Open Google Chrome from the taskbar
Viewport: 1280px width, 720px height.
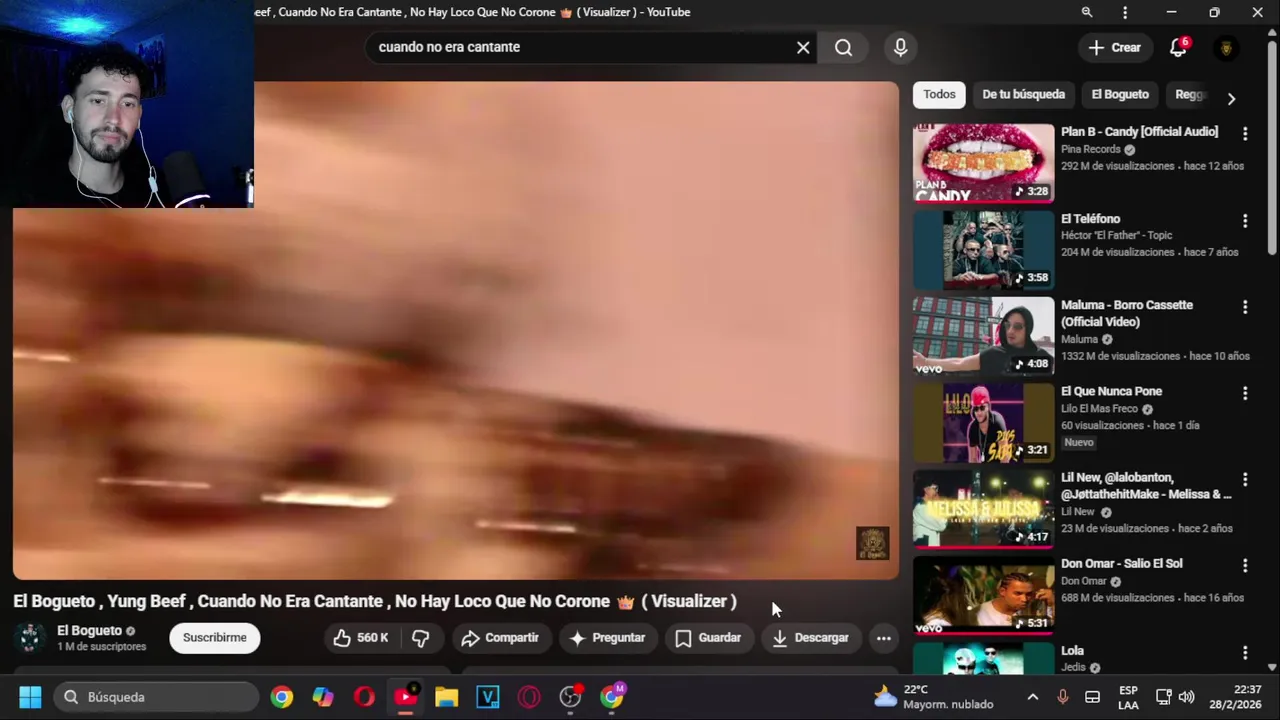pos(282,697)
